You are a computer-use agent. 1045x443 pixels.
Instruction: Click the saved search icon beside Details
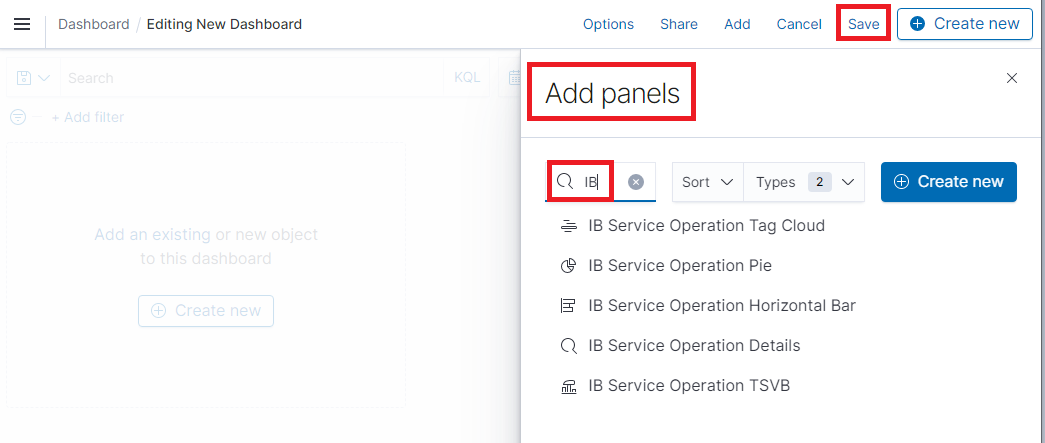point(569,346)
